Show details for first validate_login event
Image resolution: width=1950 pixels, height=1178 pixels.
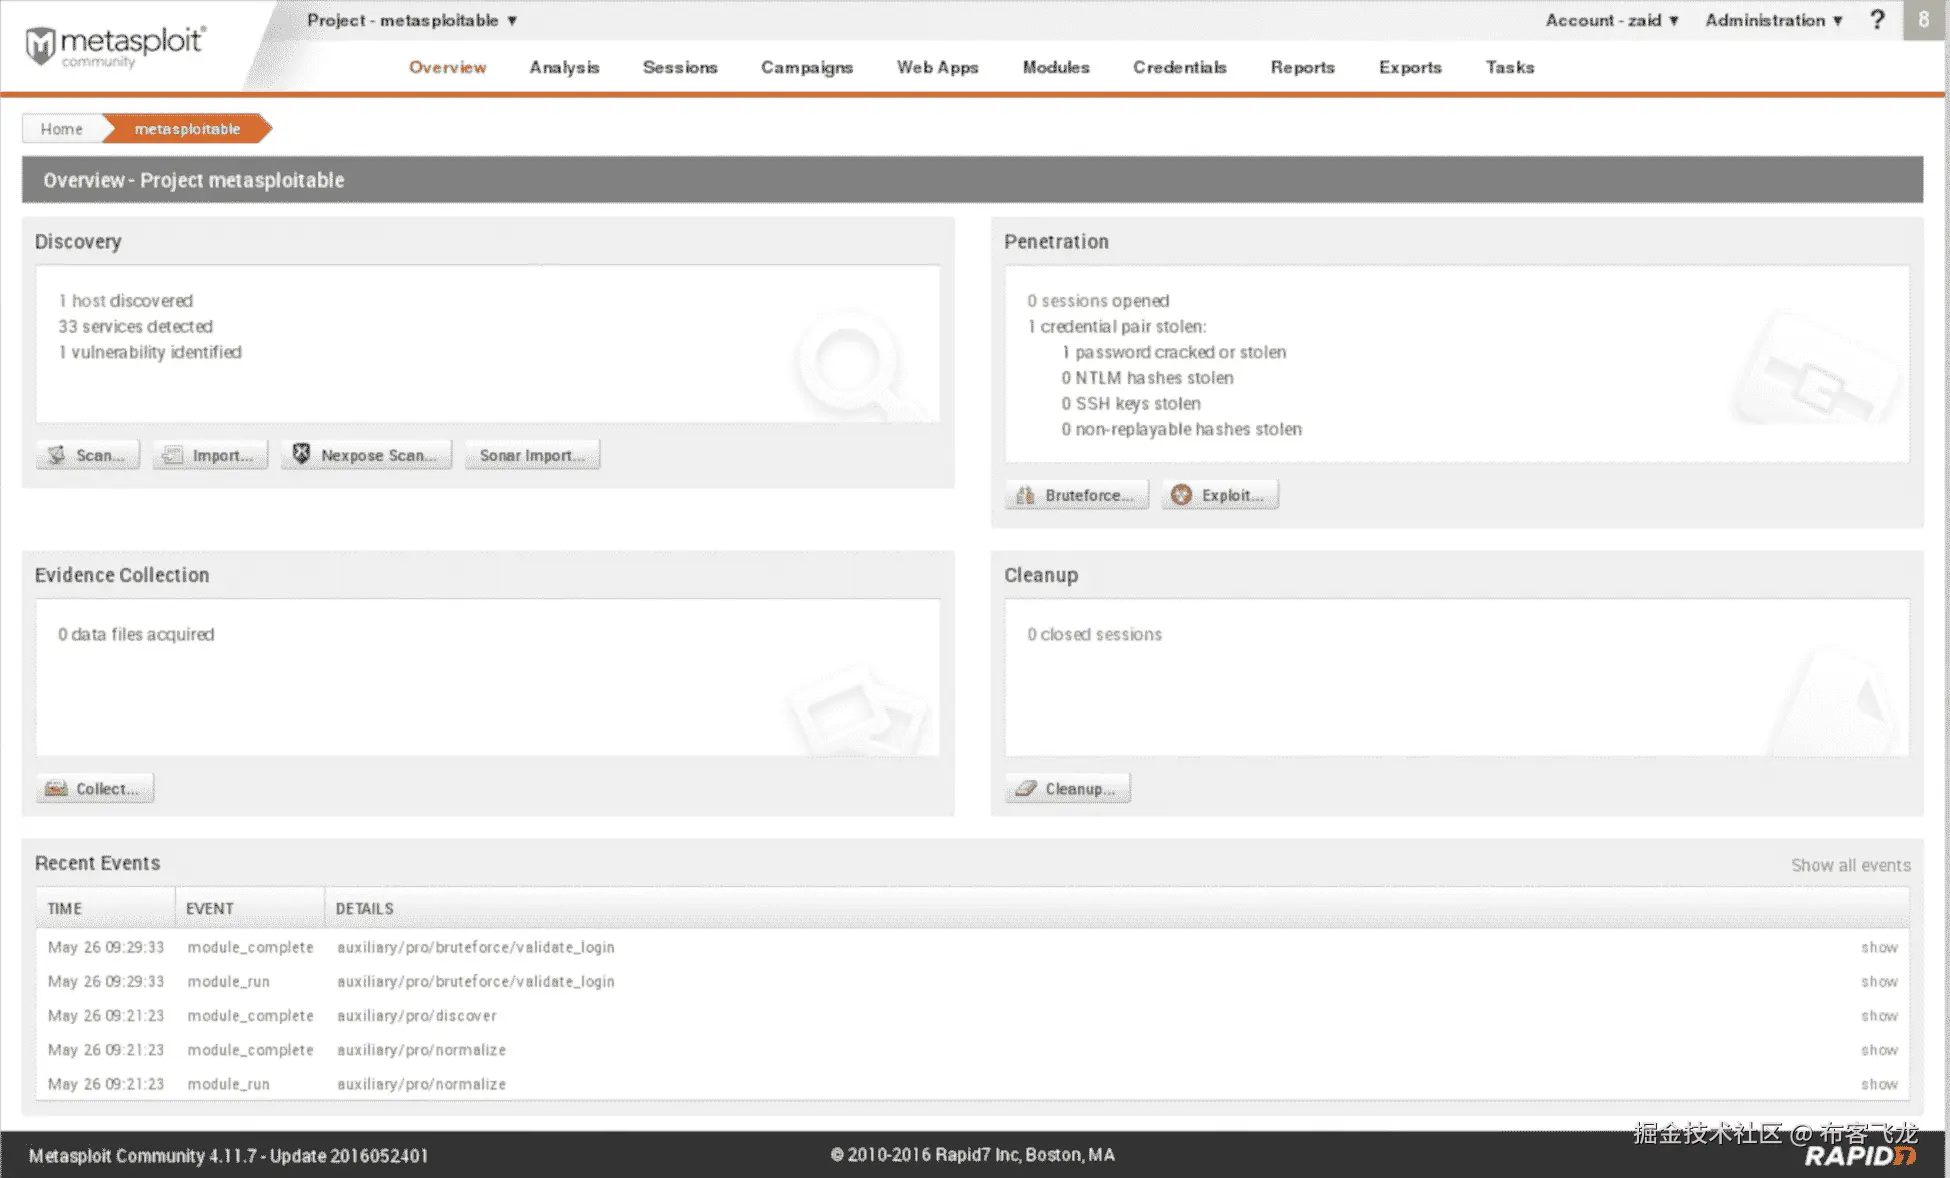point(1878,947)
